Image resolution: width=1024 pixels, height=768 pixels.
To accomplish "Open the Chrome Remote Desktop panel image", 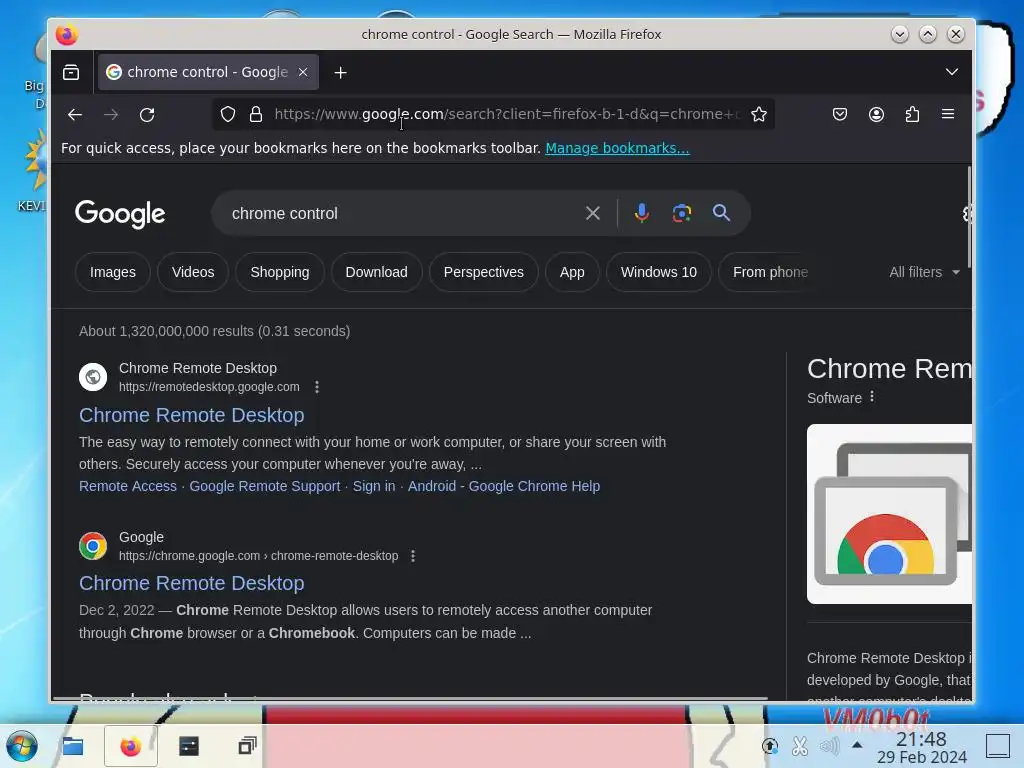I will (889, 514).
